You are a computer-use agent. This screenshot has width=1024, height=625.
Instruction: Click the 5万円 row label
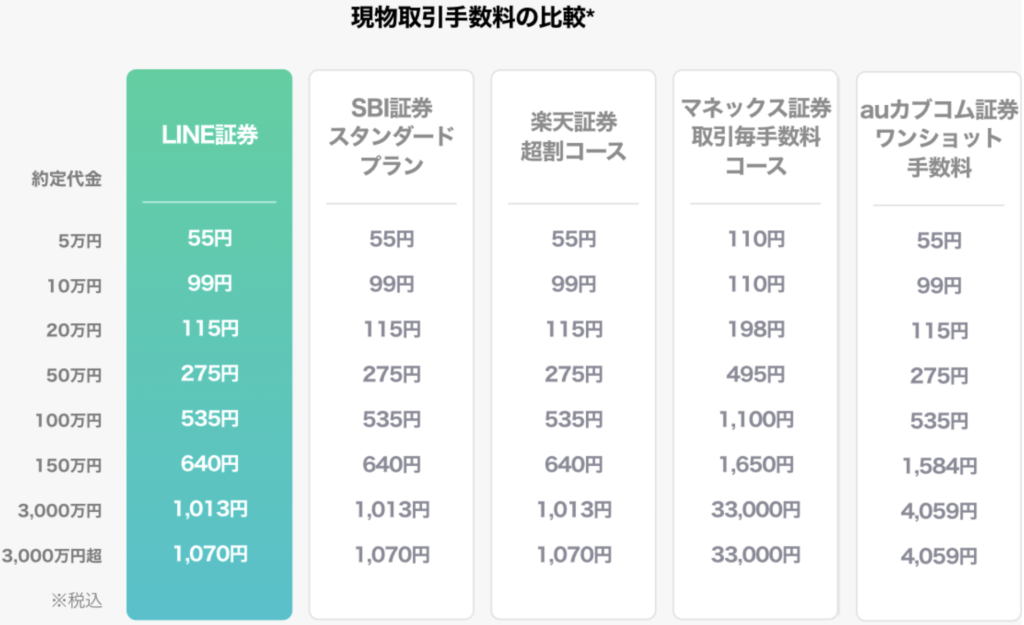pos(80,241)
